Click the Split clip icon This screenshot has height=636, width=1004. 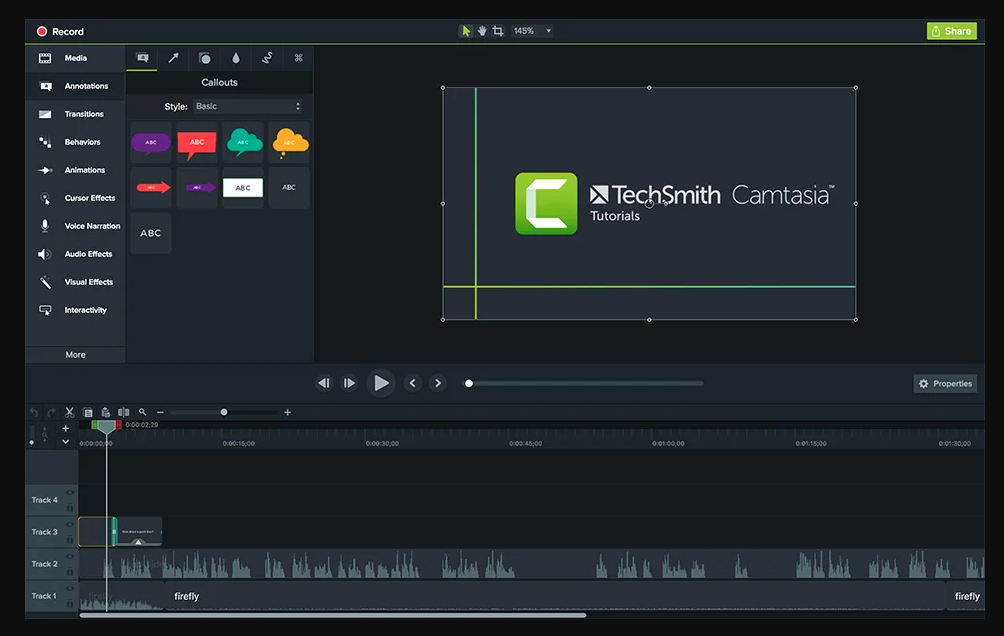coord(124,412)
